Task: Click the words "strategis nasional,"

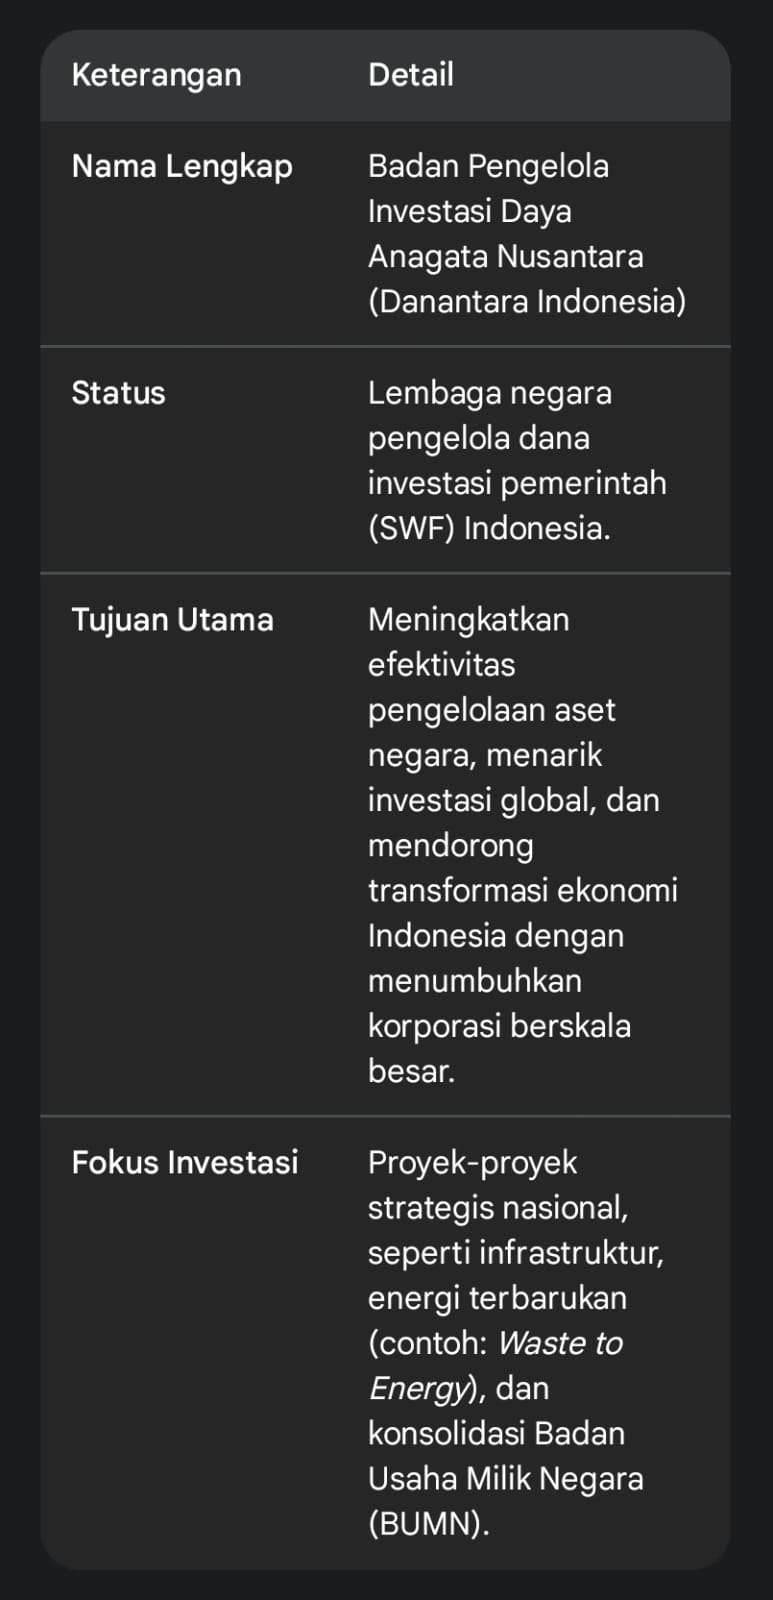Action: point(498,1208)
